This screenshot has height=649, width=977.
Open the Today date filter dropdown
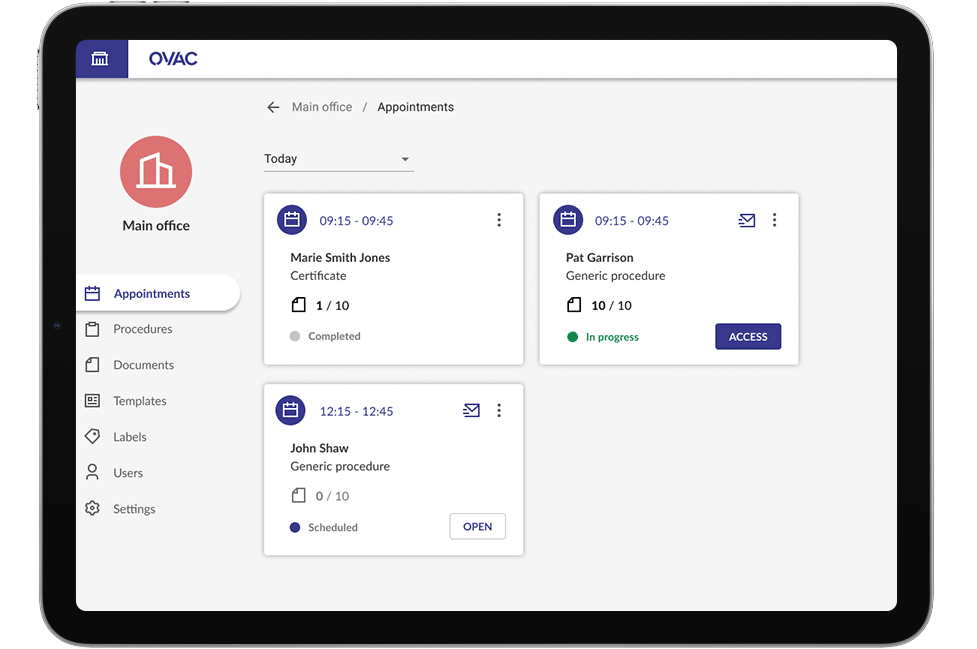coord(338,159)
